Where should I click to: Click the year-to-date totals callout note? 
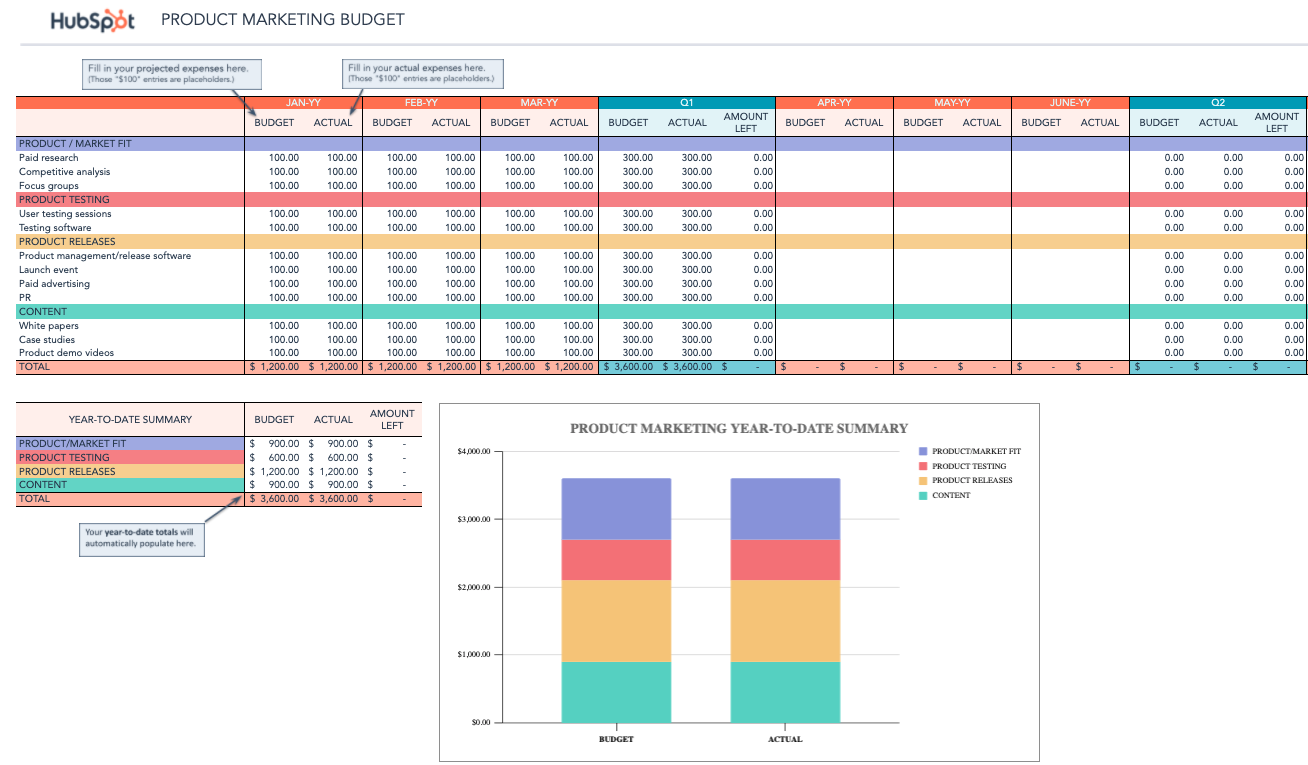141,538
